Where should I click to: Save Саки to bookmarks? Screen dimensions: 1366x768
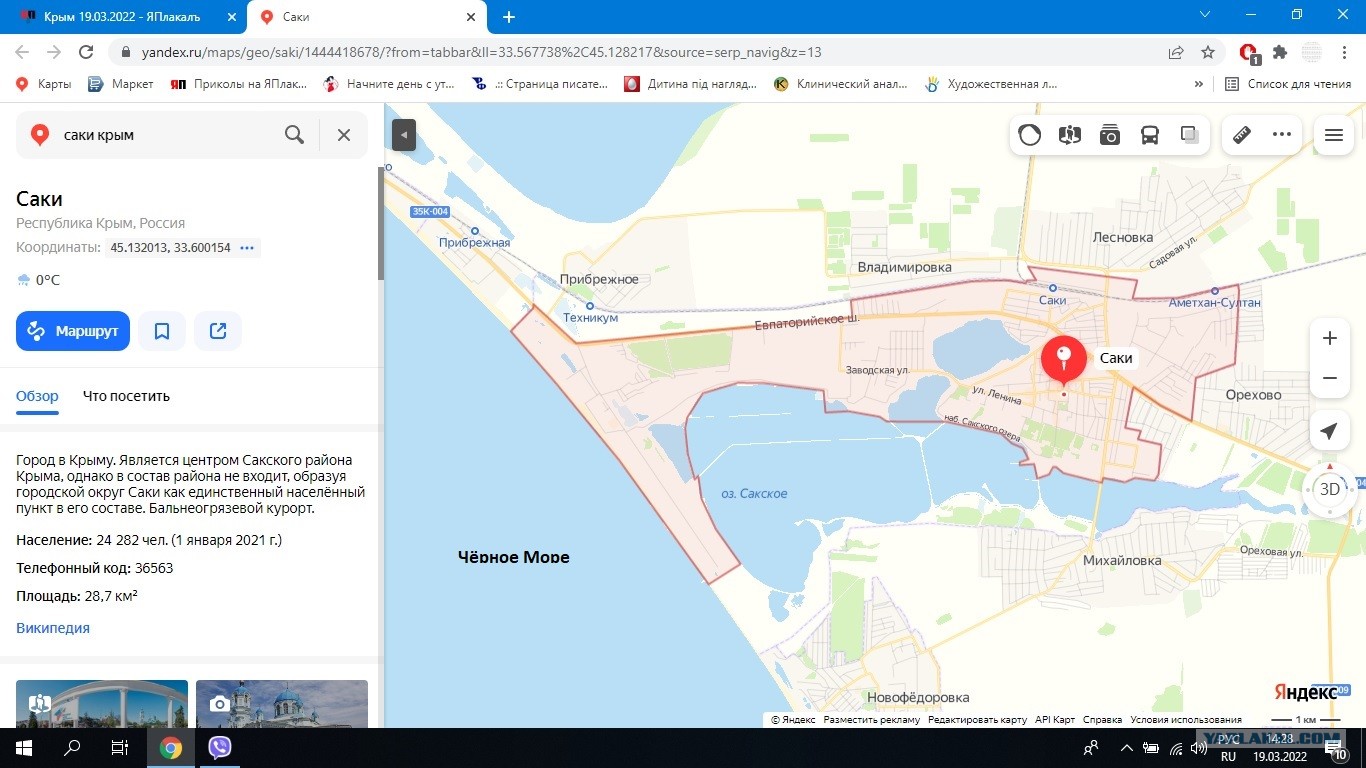[162, 331]
